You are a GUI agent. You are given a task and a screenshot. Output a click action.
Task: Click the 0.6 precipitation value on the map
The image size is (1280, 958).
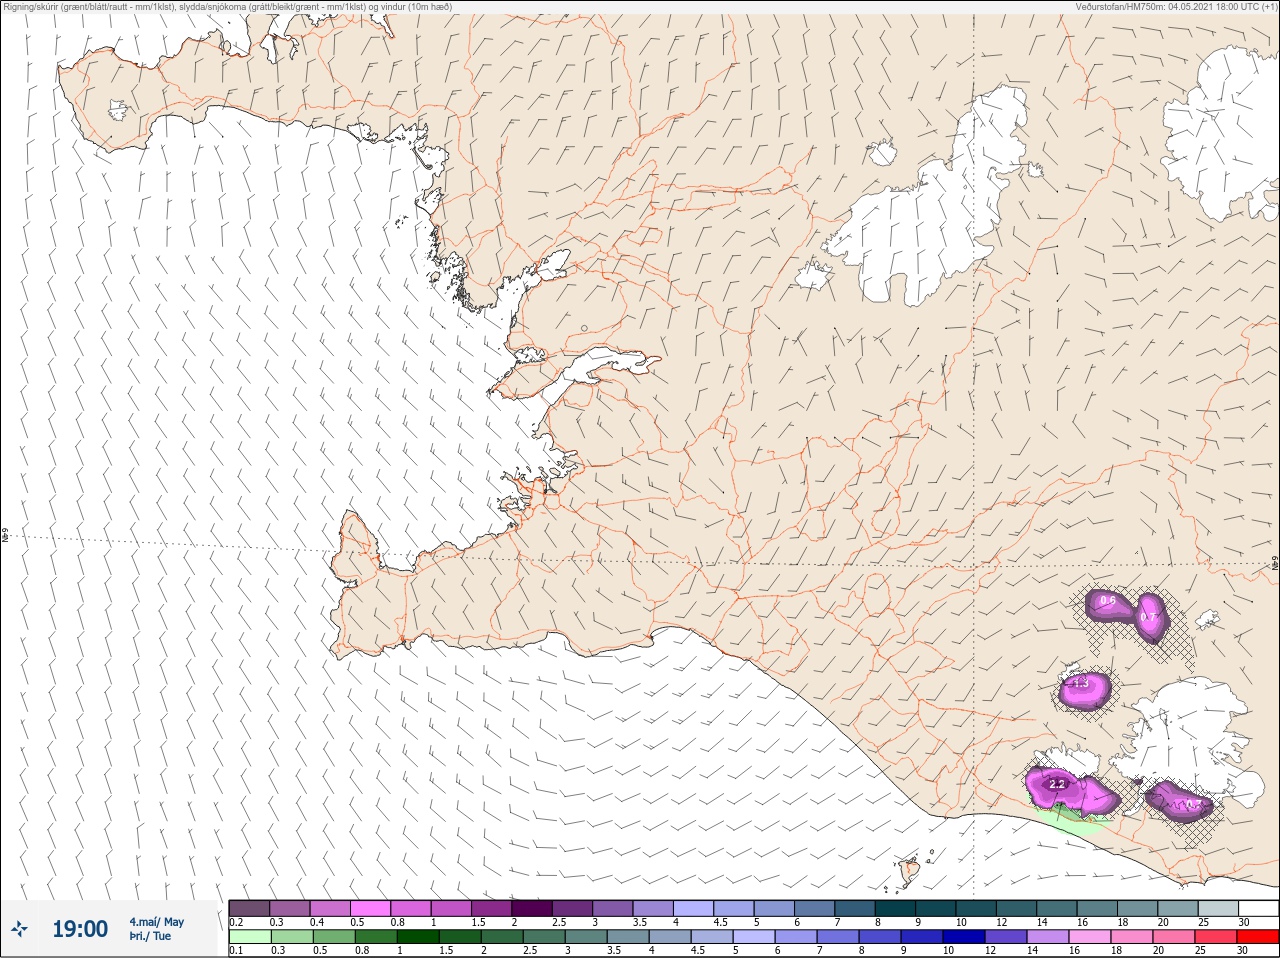[x=1107, y=602]
